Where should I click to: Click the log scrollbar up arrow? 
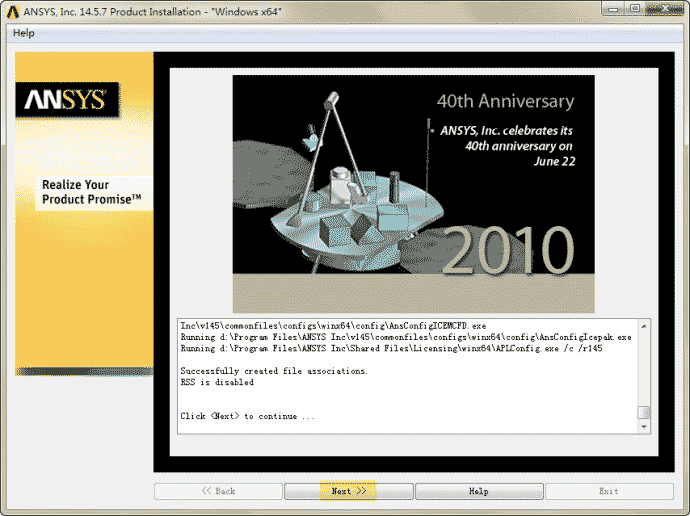tap(644, 326)
